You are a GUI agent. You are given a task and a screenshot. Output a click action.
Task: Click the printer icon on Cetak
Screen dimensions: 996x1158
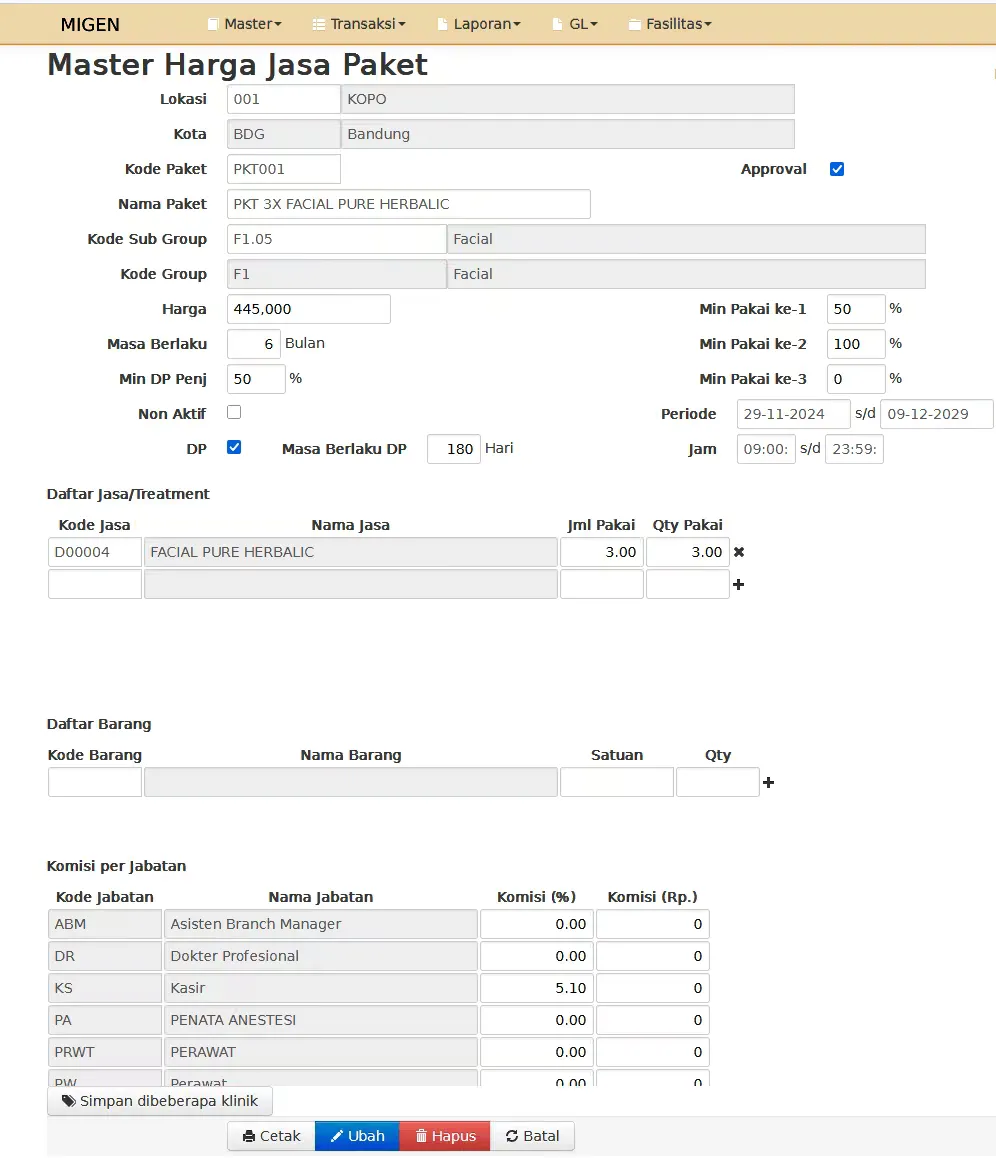(x=249, y=1137)
